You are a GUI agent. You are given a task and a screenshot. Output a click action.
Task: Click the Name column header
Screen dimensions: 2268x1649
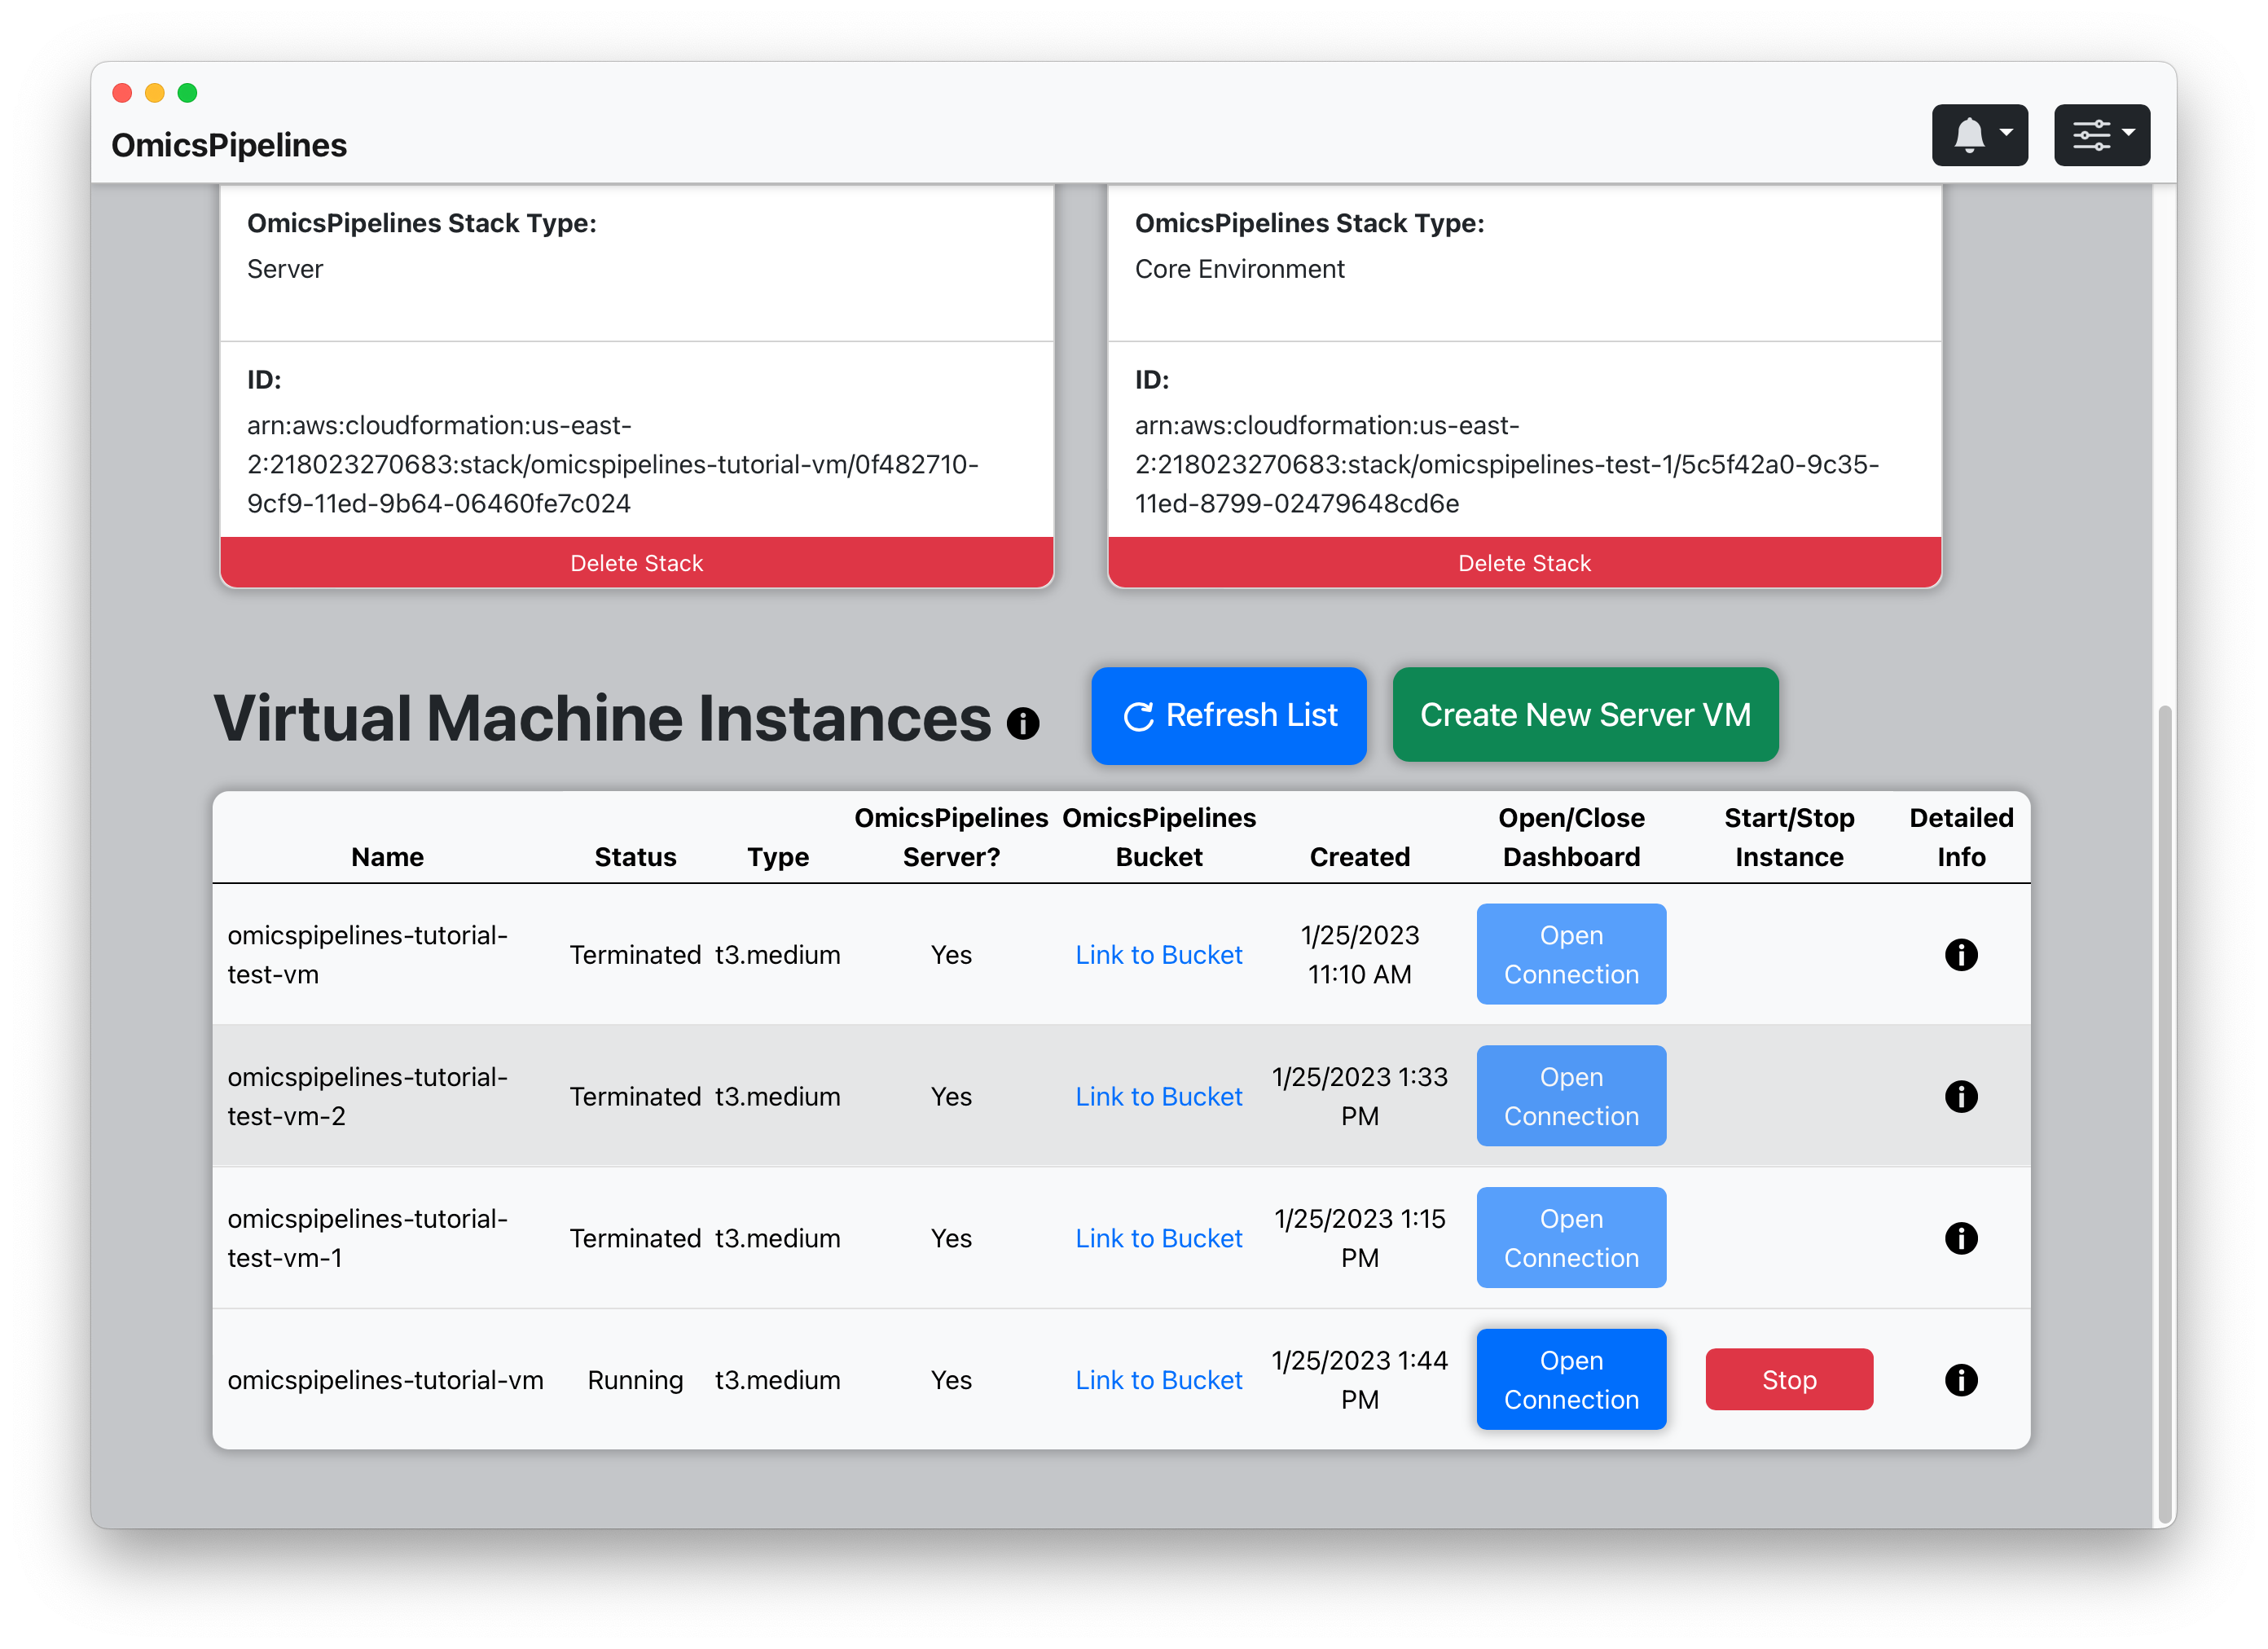[x=387, y=857]
